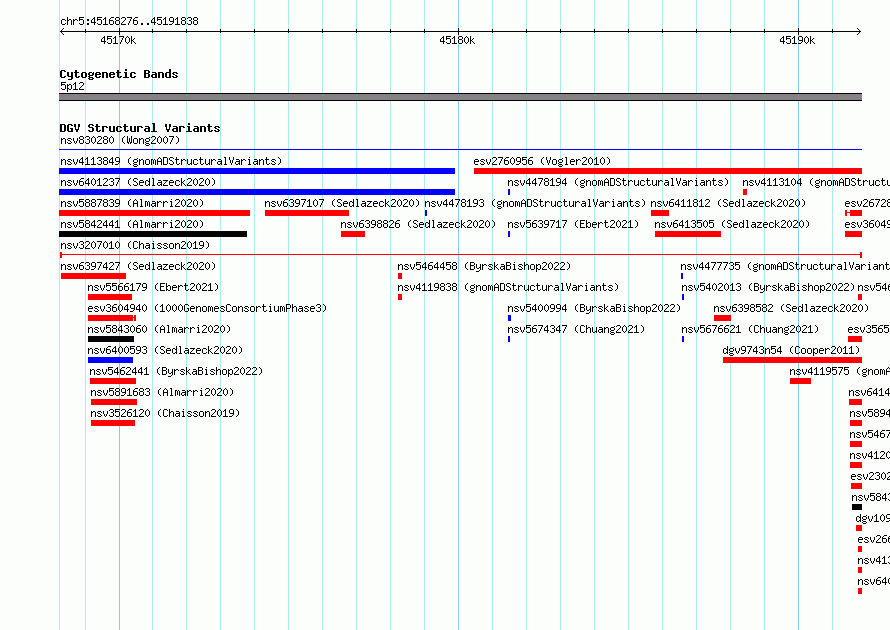Viewport: 890px width, 630px height.
Task: Click the gray 5p12 cytogenetic band bar
Action: click(460, 97)
